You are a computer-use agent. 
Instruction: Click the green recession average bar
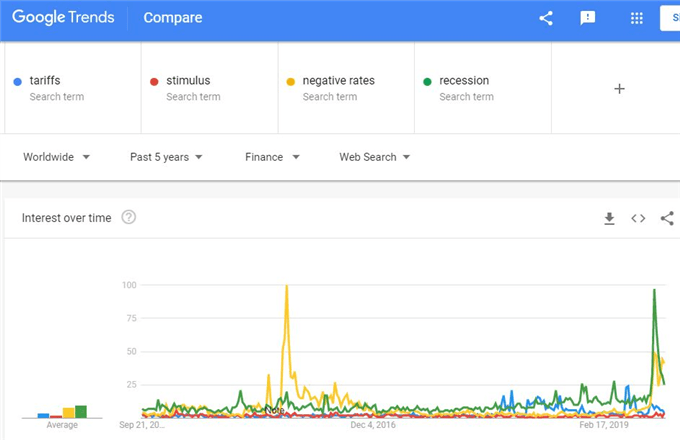[x=81, y=411]
